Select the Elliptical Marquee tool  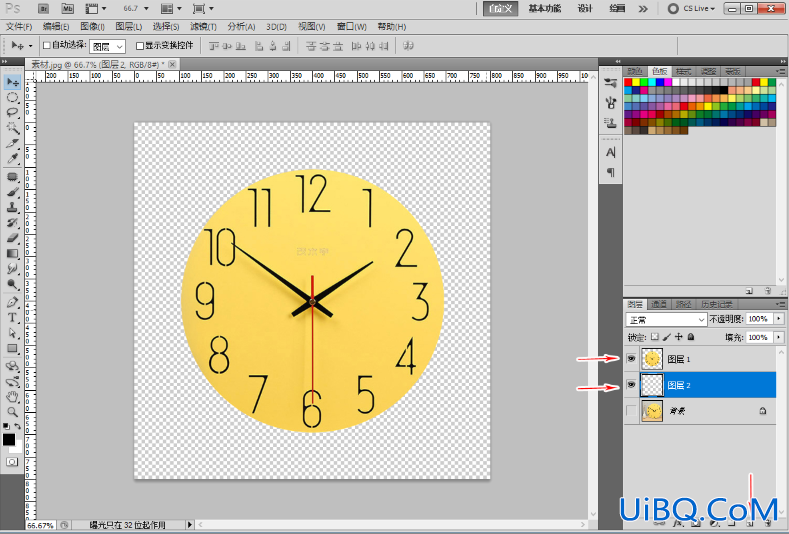(13, 97)
